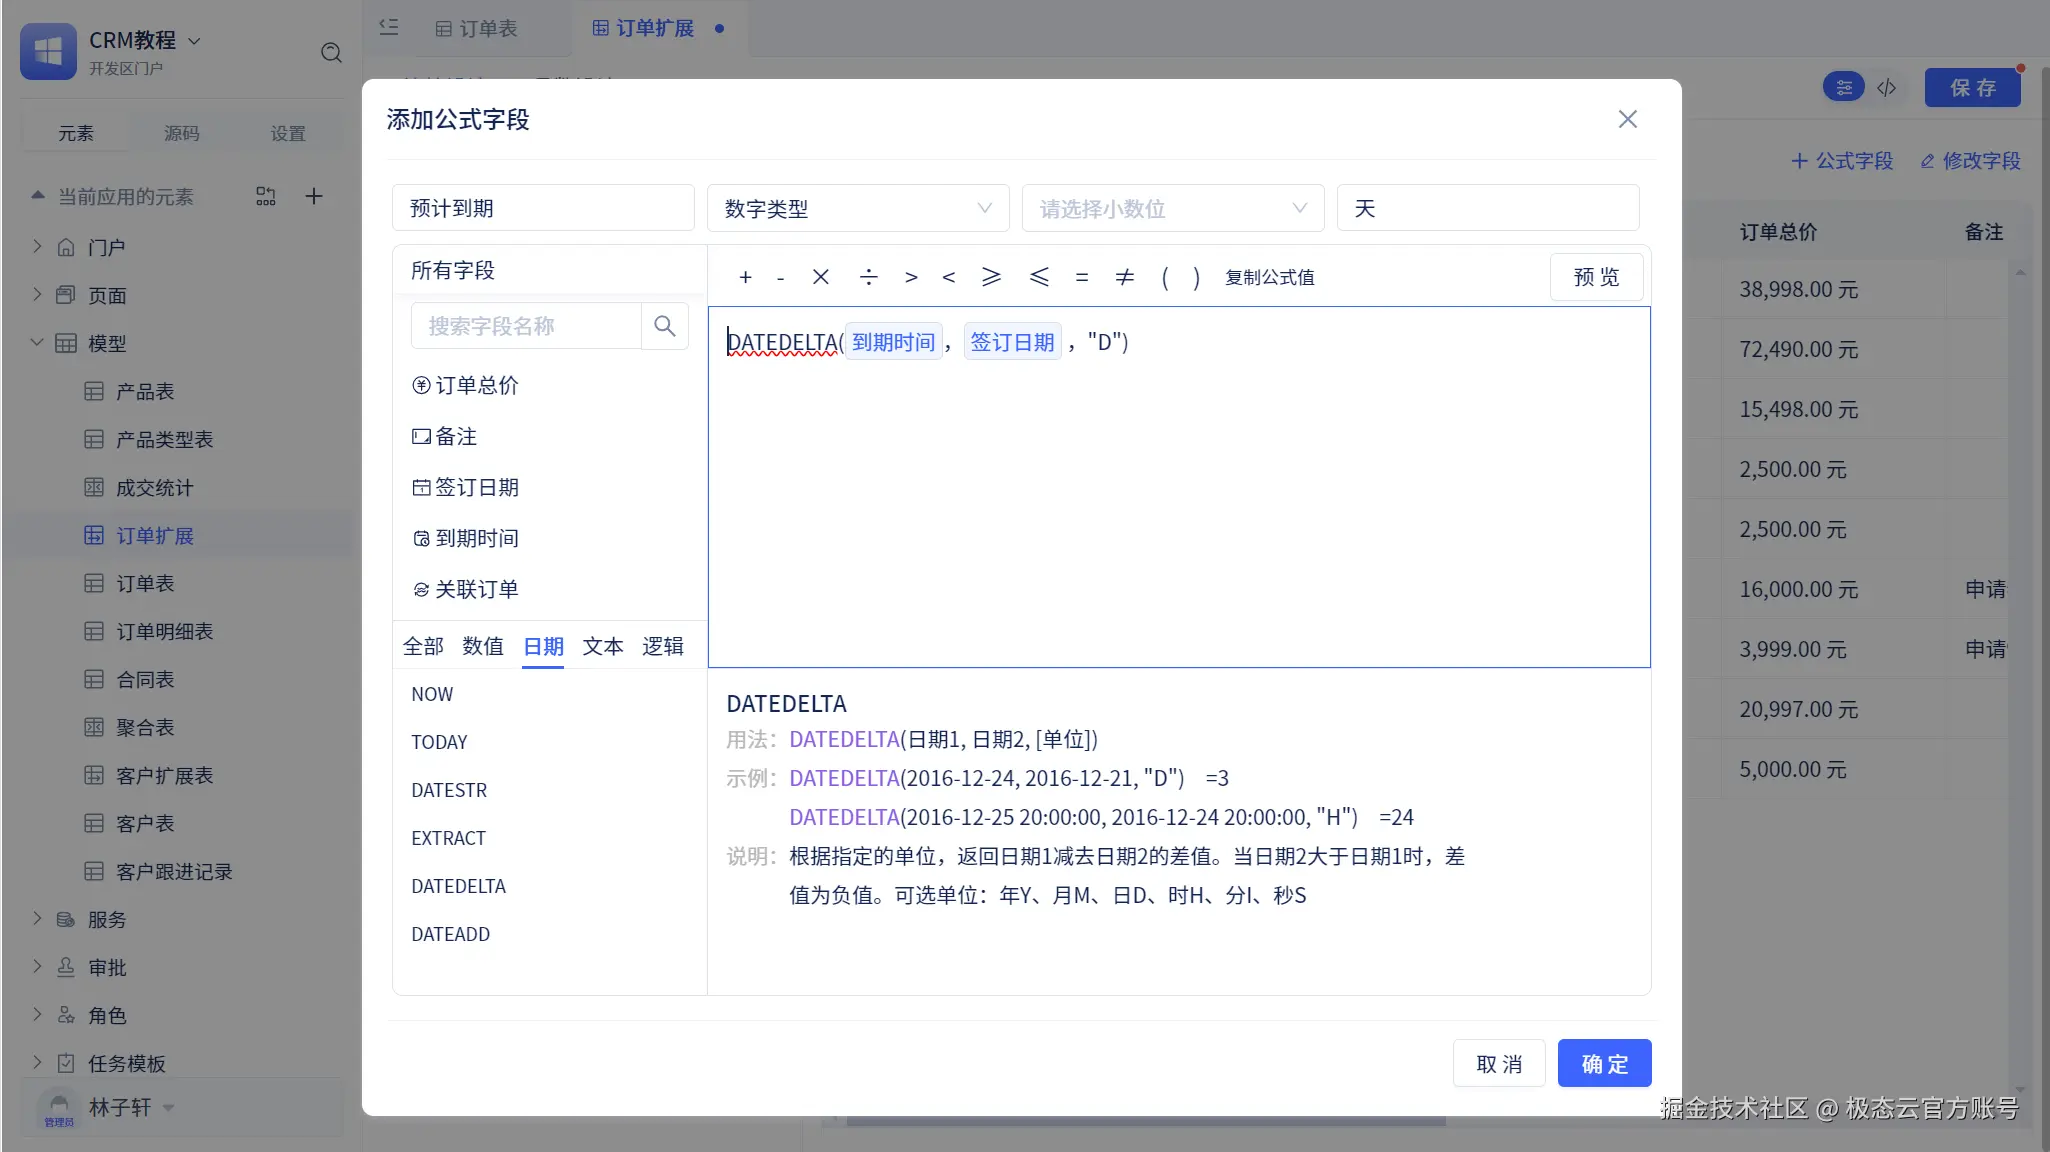Click the code view icon beside Save
Image resolution: width=2050 pixels, height=1152 pixels.
pyautogui.click(x=1886, y=88)
